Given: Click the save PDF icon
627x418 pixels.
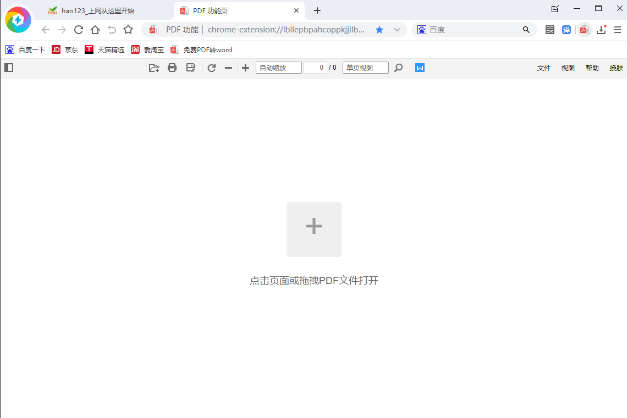Looking at the screenshot, I should tap(191, 68).
